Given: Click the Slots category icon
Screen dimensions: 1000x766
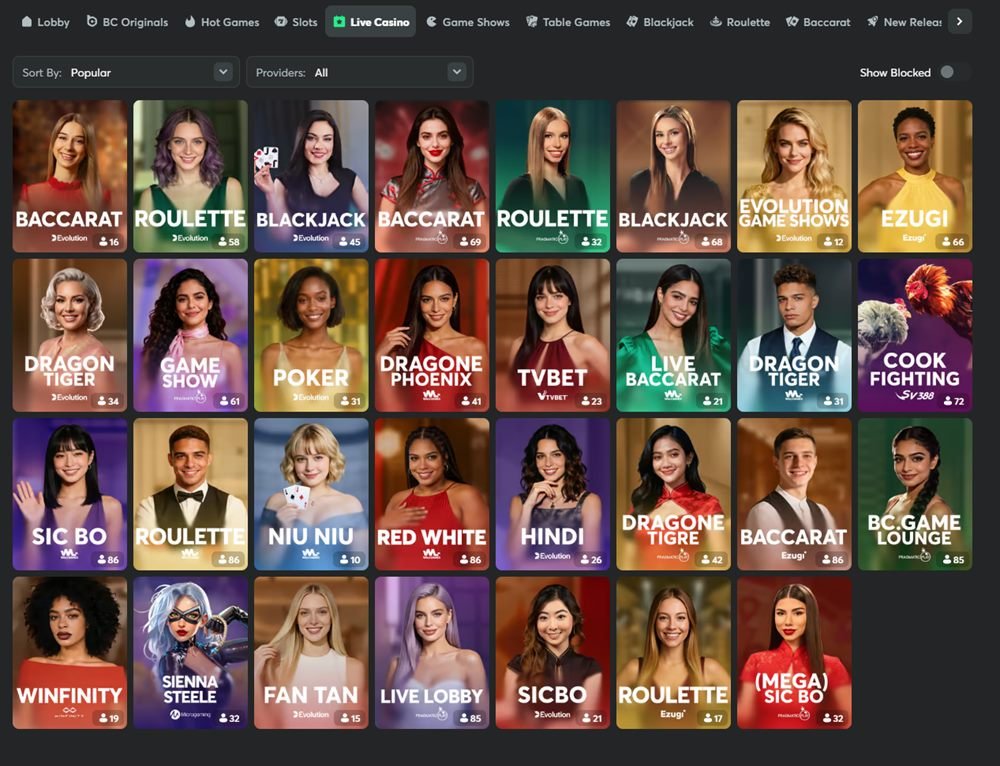Looking at the screenshot, I should coord(281,22).
